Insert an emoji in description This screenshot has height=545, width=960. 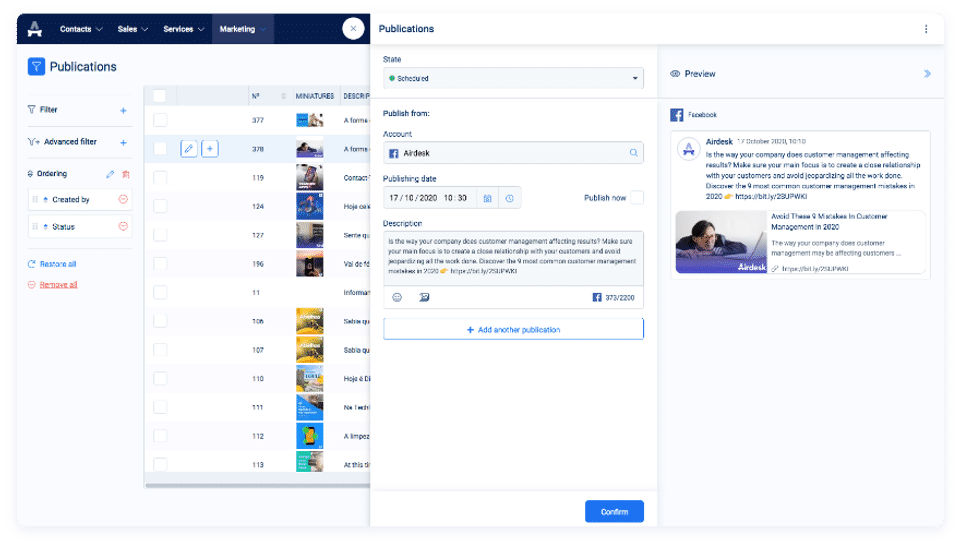pyautogui.click(x=397, y=297)
